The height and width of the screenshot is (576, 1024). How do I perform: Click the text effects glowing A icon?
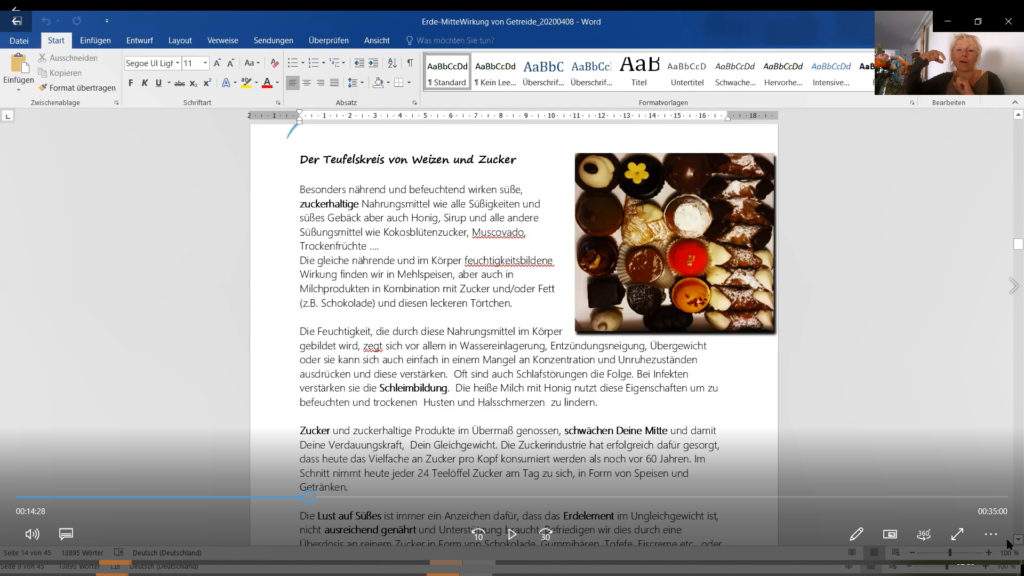point(226,83)
